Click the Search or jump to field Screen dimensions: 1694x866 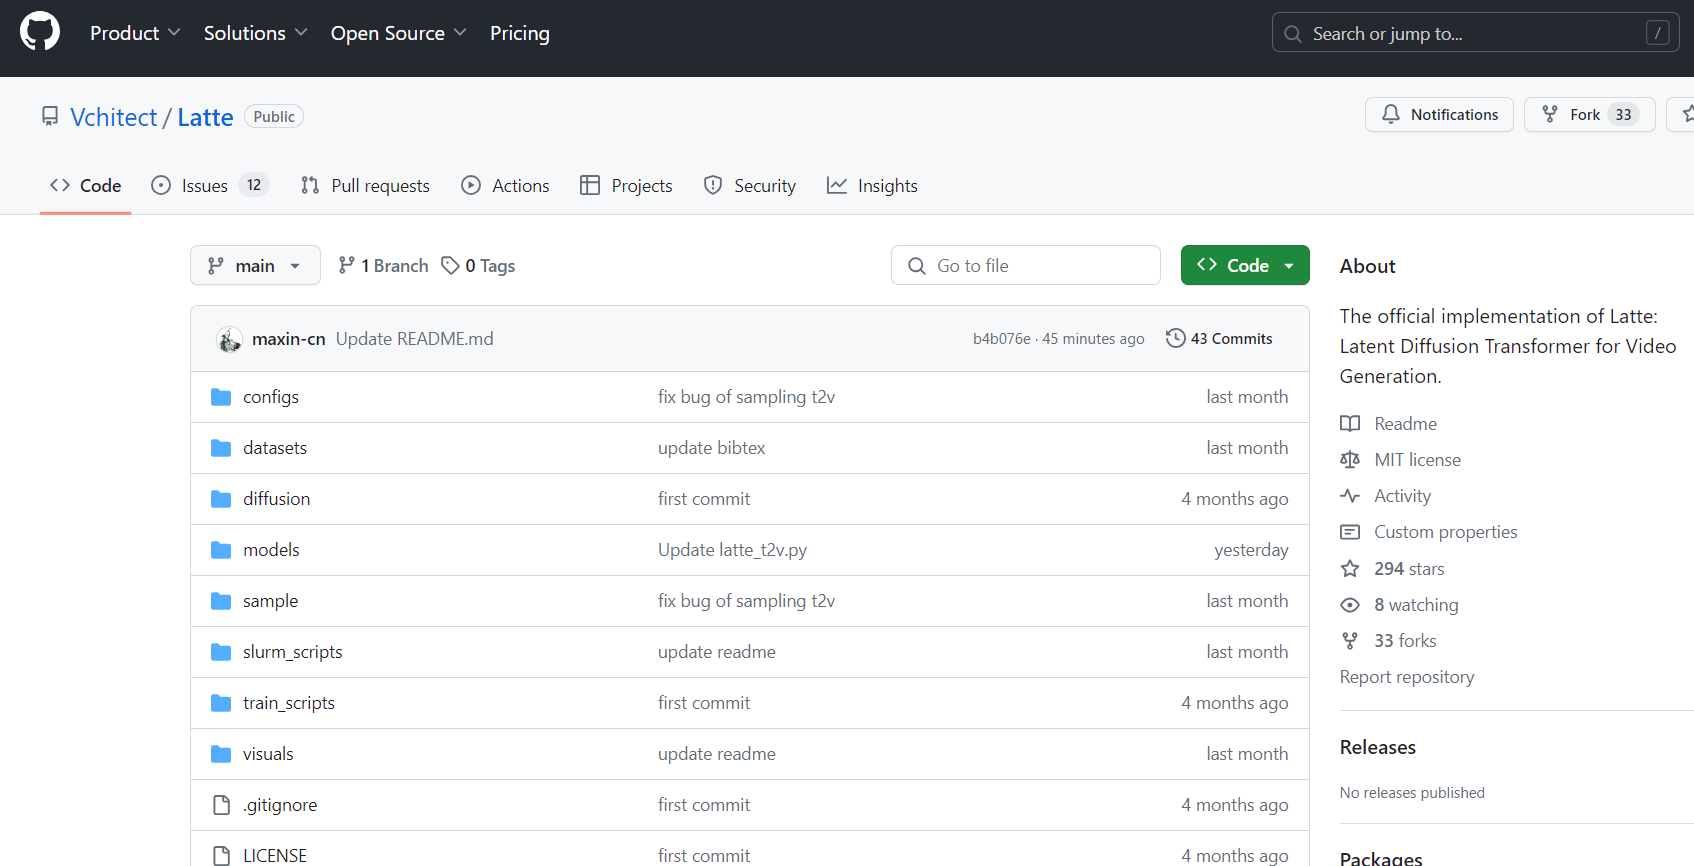[1476, 33]
